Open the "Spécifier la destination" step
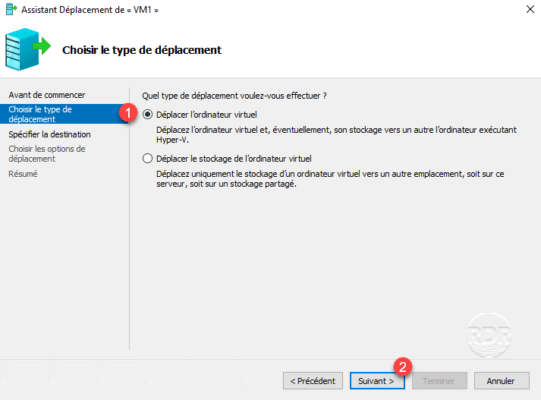Image resolution: width=541 pixels, height=400 pixels. (x=50, y=134)
